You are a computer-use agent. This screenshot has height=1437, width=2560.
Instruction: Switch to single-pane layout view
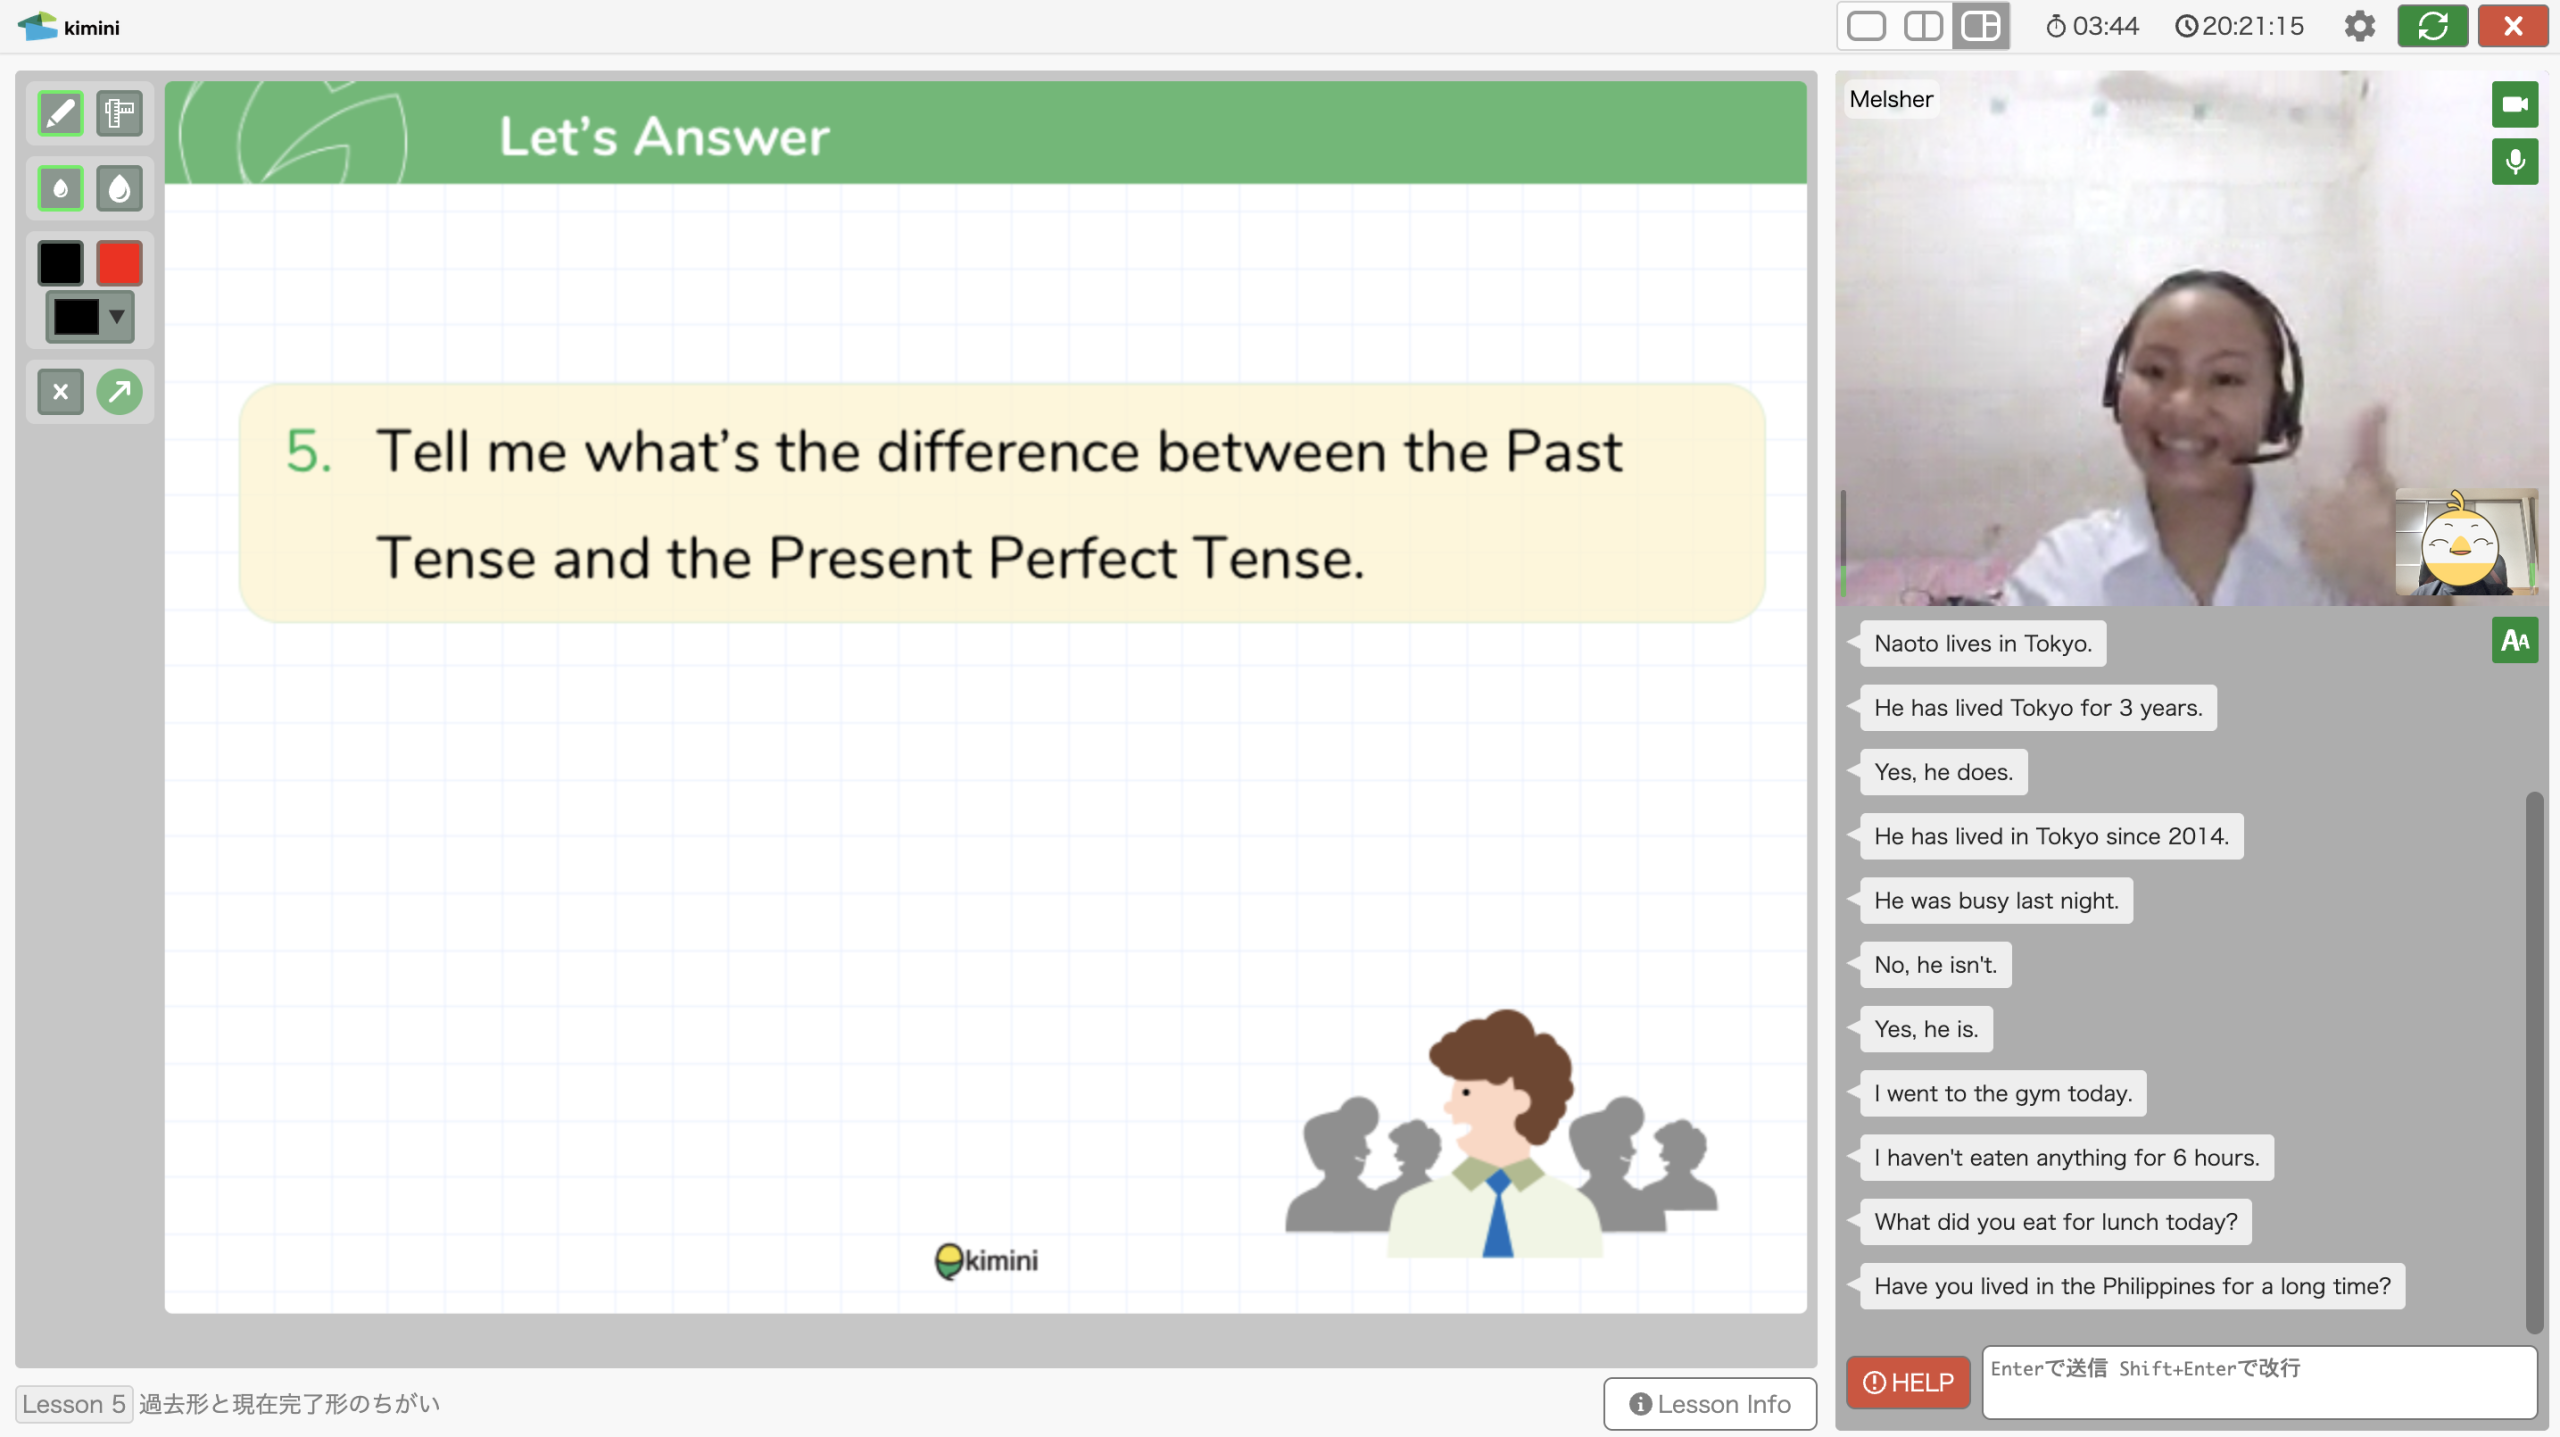pyautogui.click(x=1866, y=26)
